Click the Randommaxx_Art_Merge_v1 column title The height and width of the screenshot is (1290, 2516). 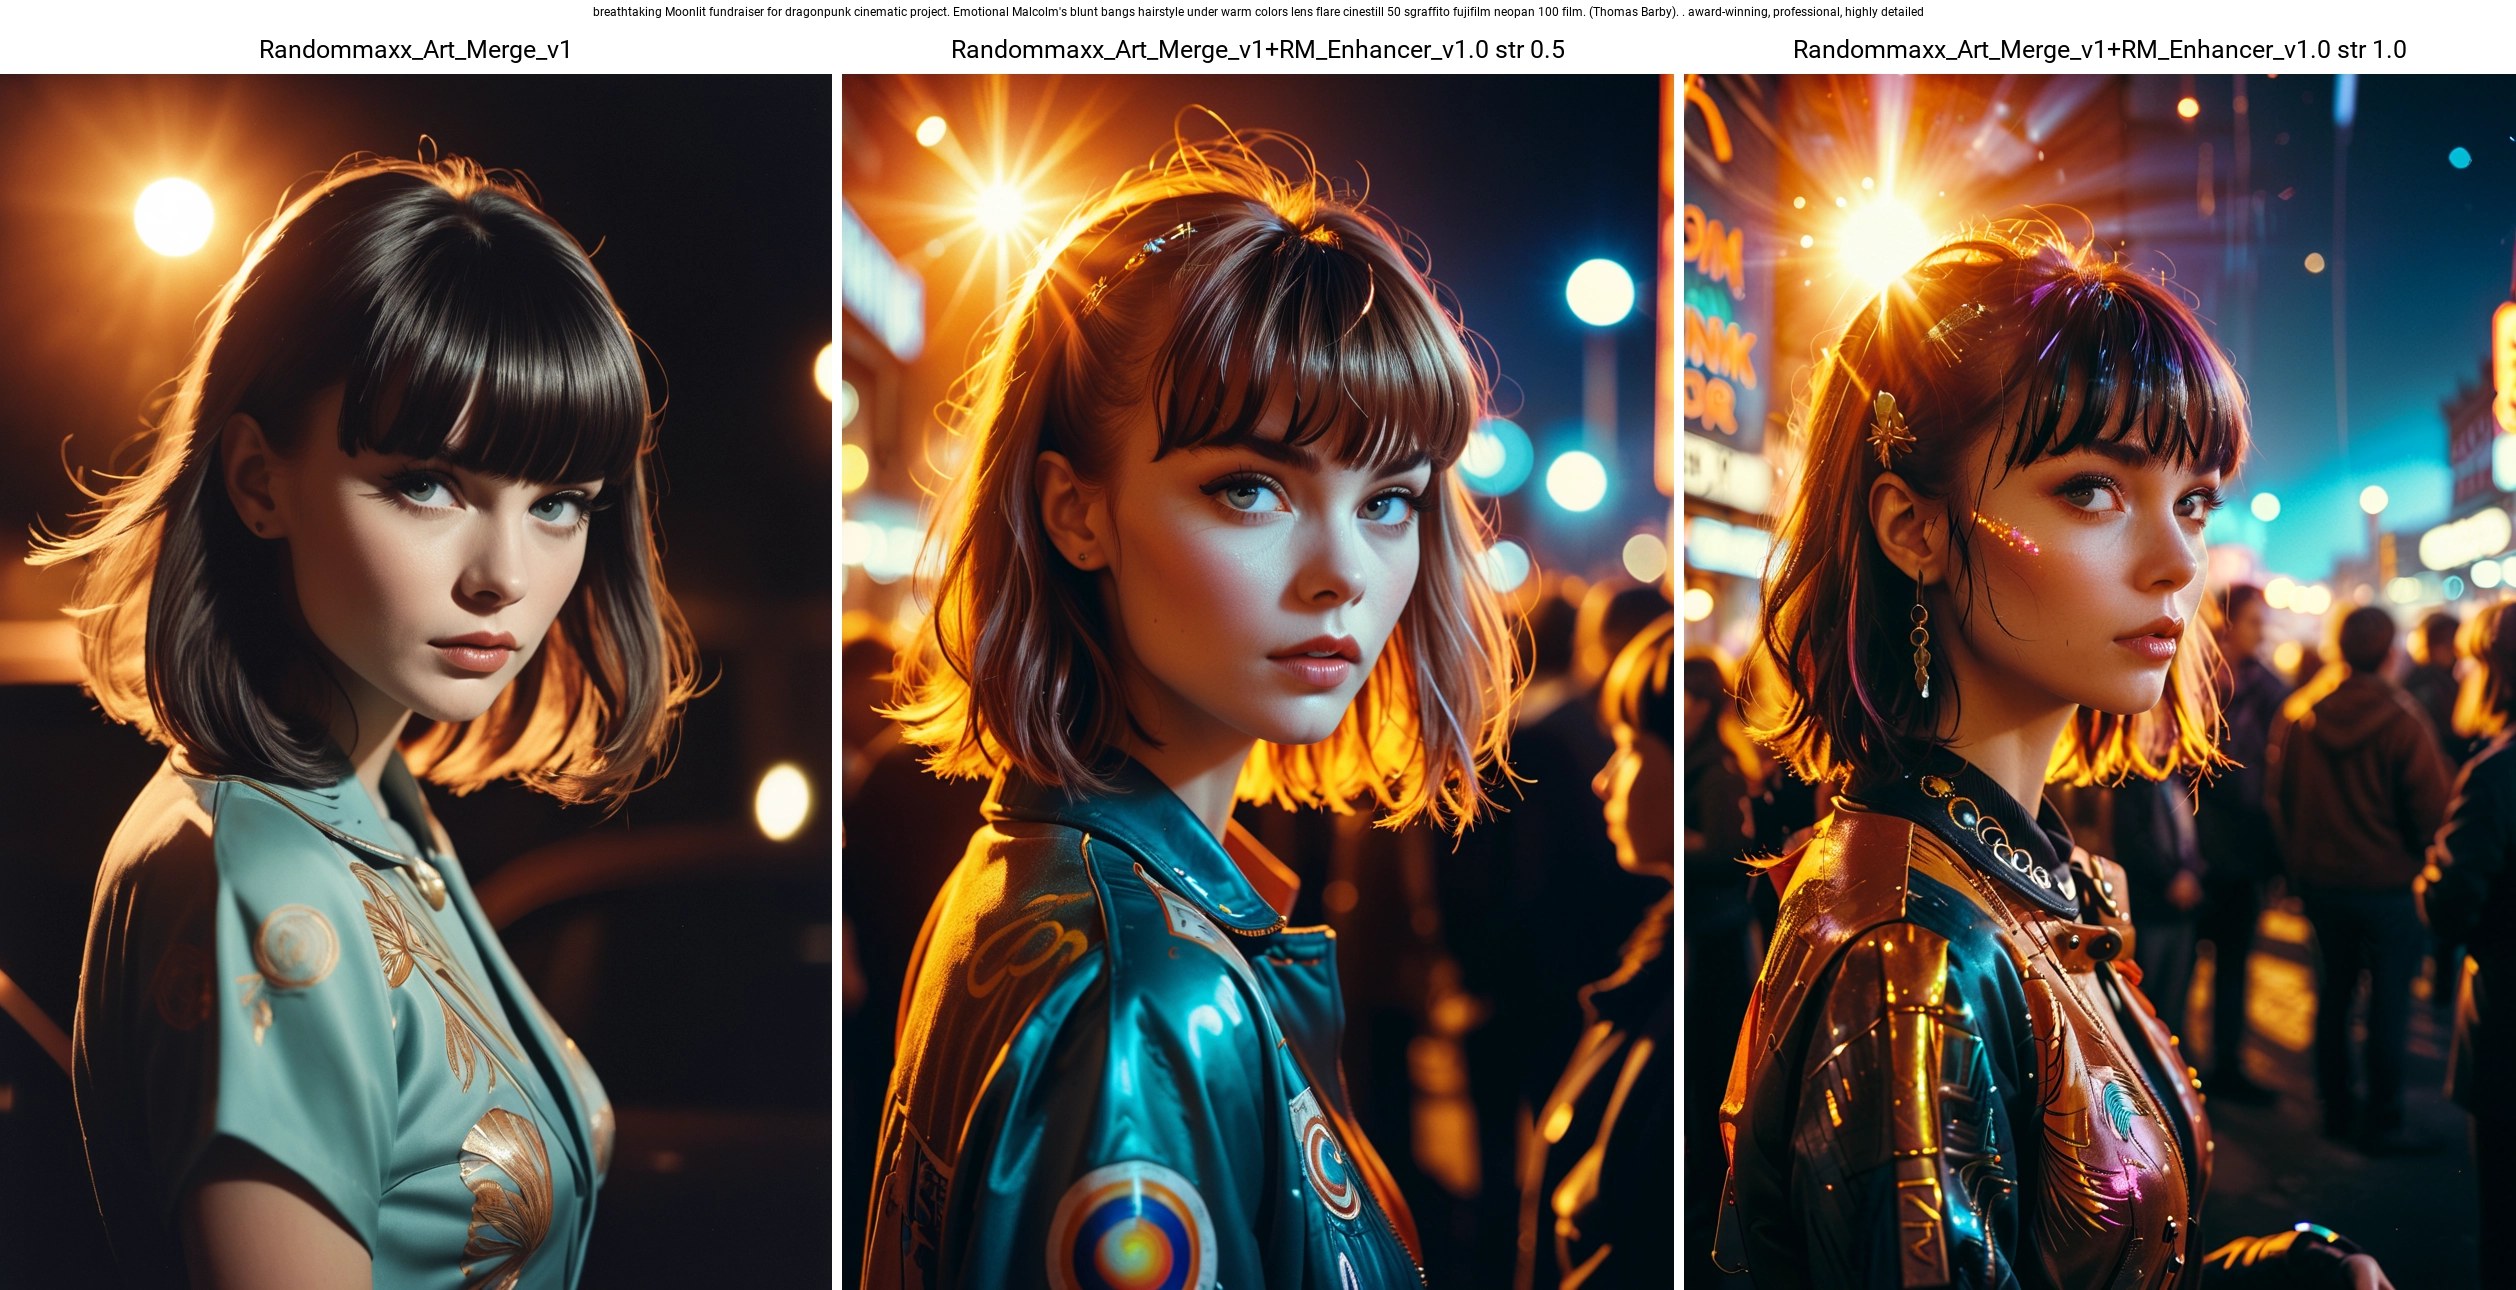415,50
